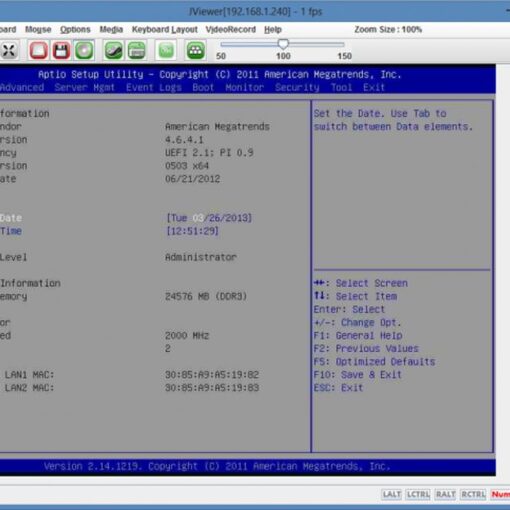Switch to the Server Mgmt BIOS tab
The height and width of the screenshot is (510, 510).
pyautogui.click(x=85, y=88)
